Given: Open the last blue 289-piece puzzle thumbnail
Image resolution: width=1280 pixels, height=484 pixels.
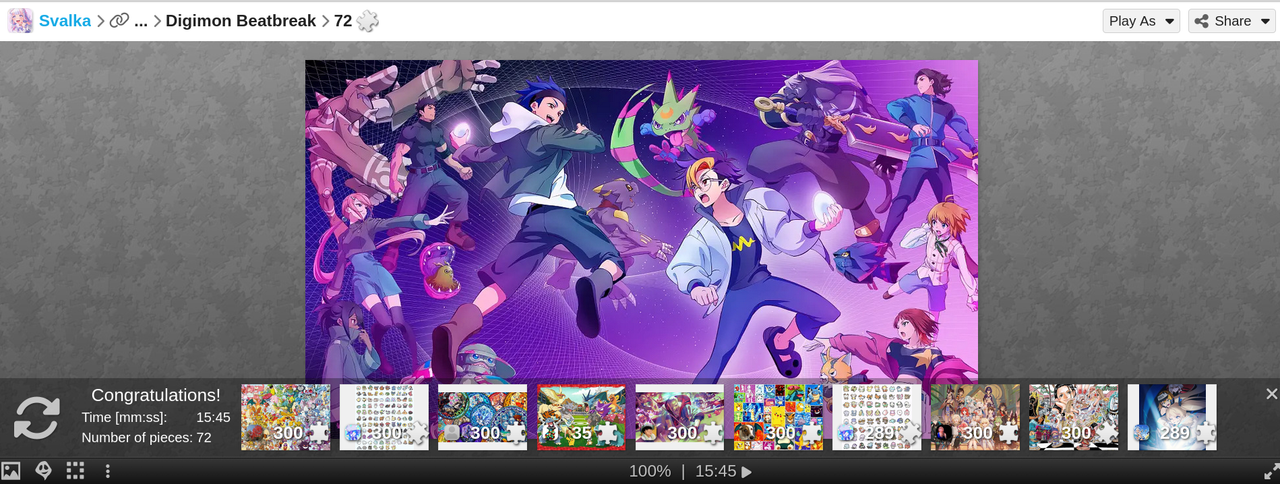Looking at the screenshot, I should [x=1172, y=417].
